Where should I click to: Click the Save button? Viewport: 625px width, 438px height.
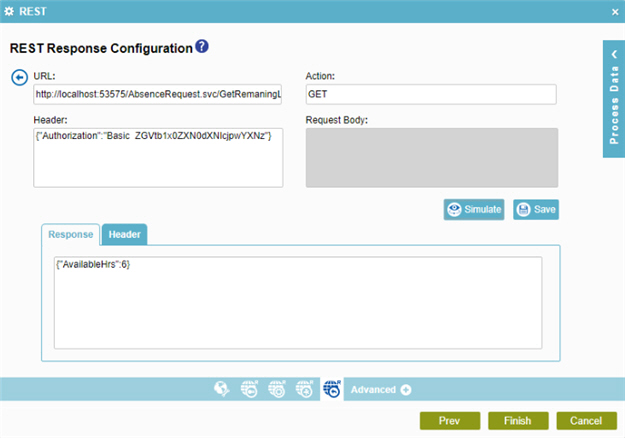point(536,209)
